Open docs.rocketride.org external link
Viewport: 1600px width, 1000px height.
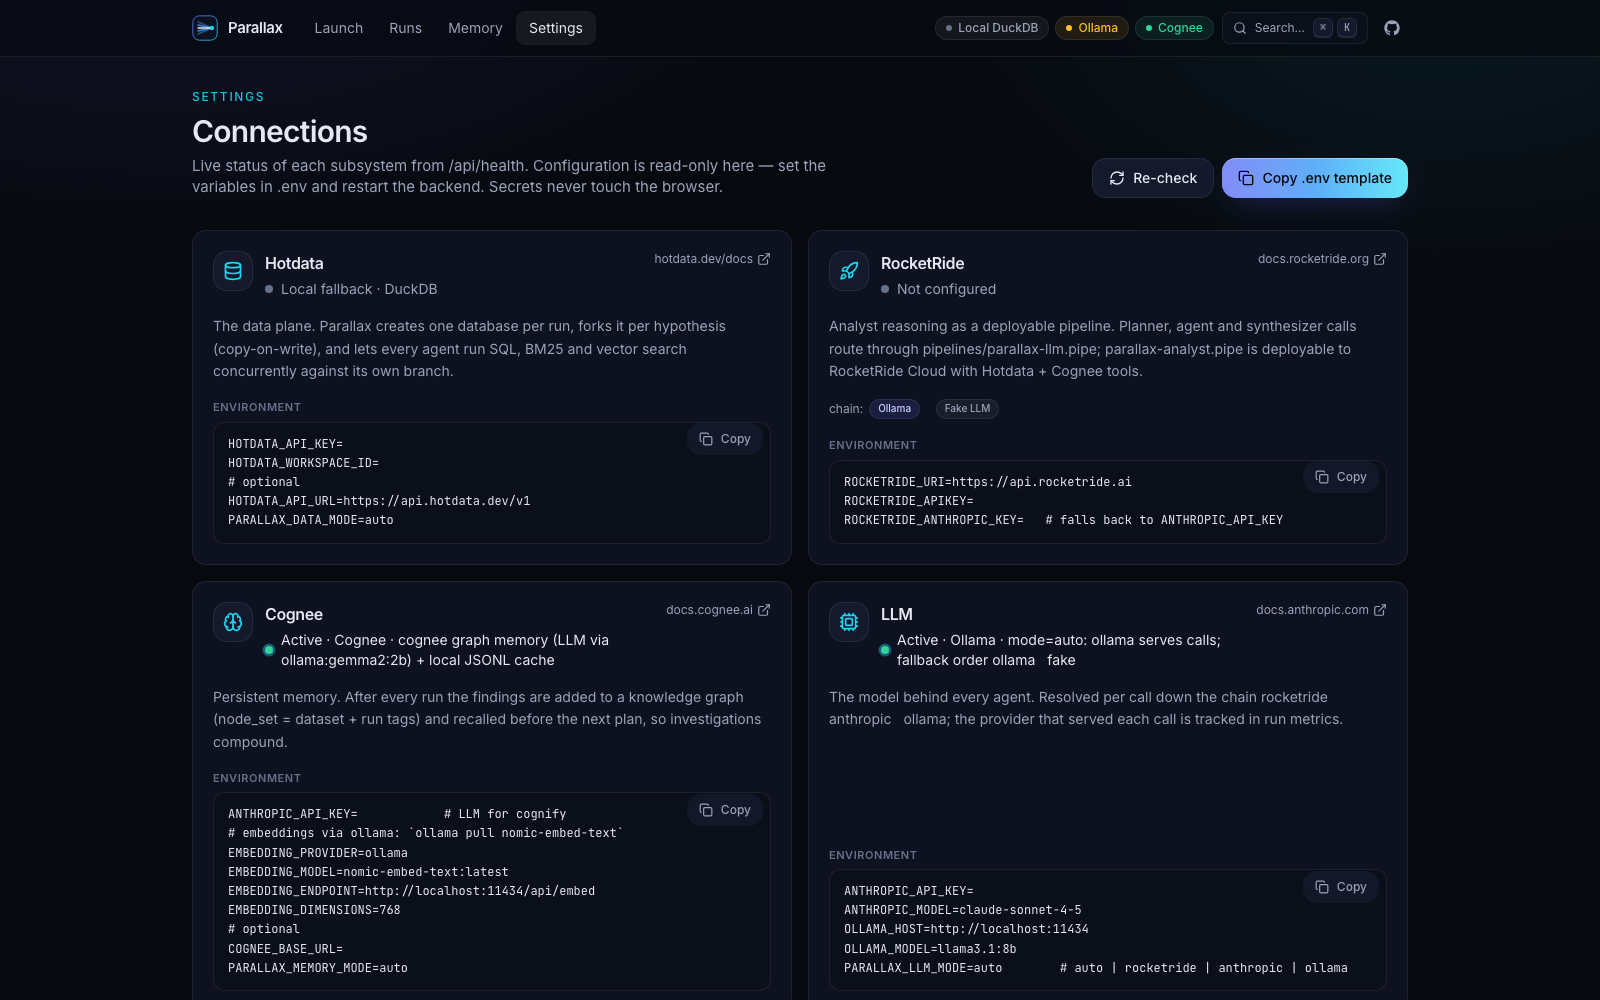click(x=1322, y=259)
